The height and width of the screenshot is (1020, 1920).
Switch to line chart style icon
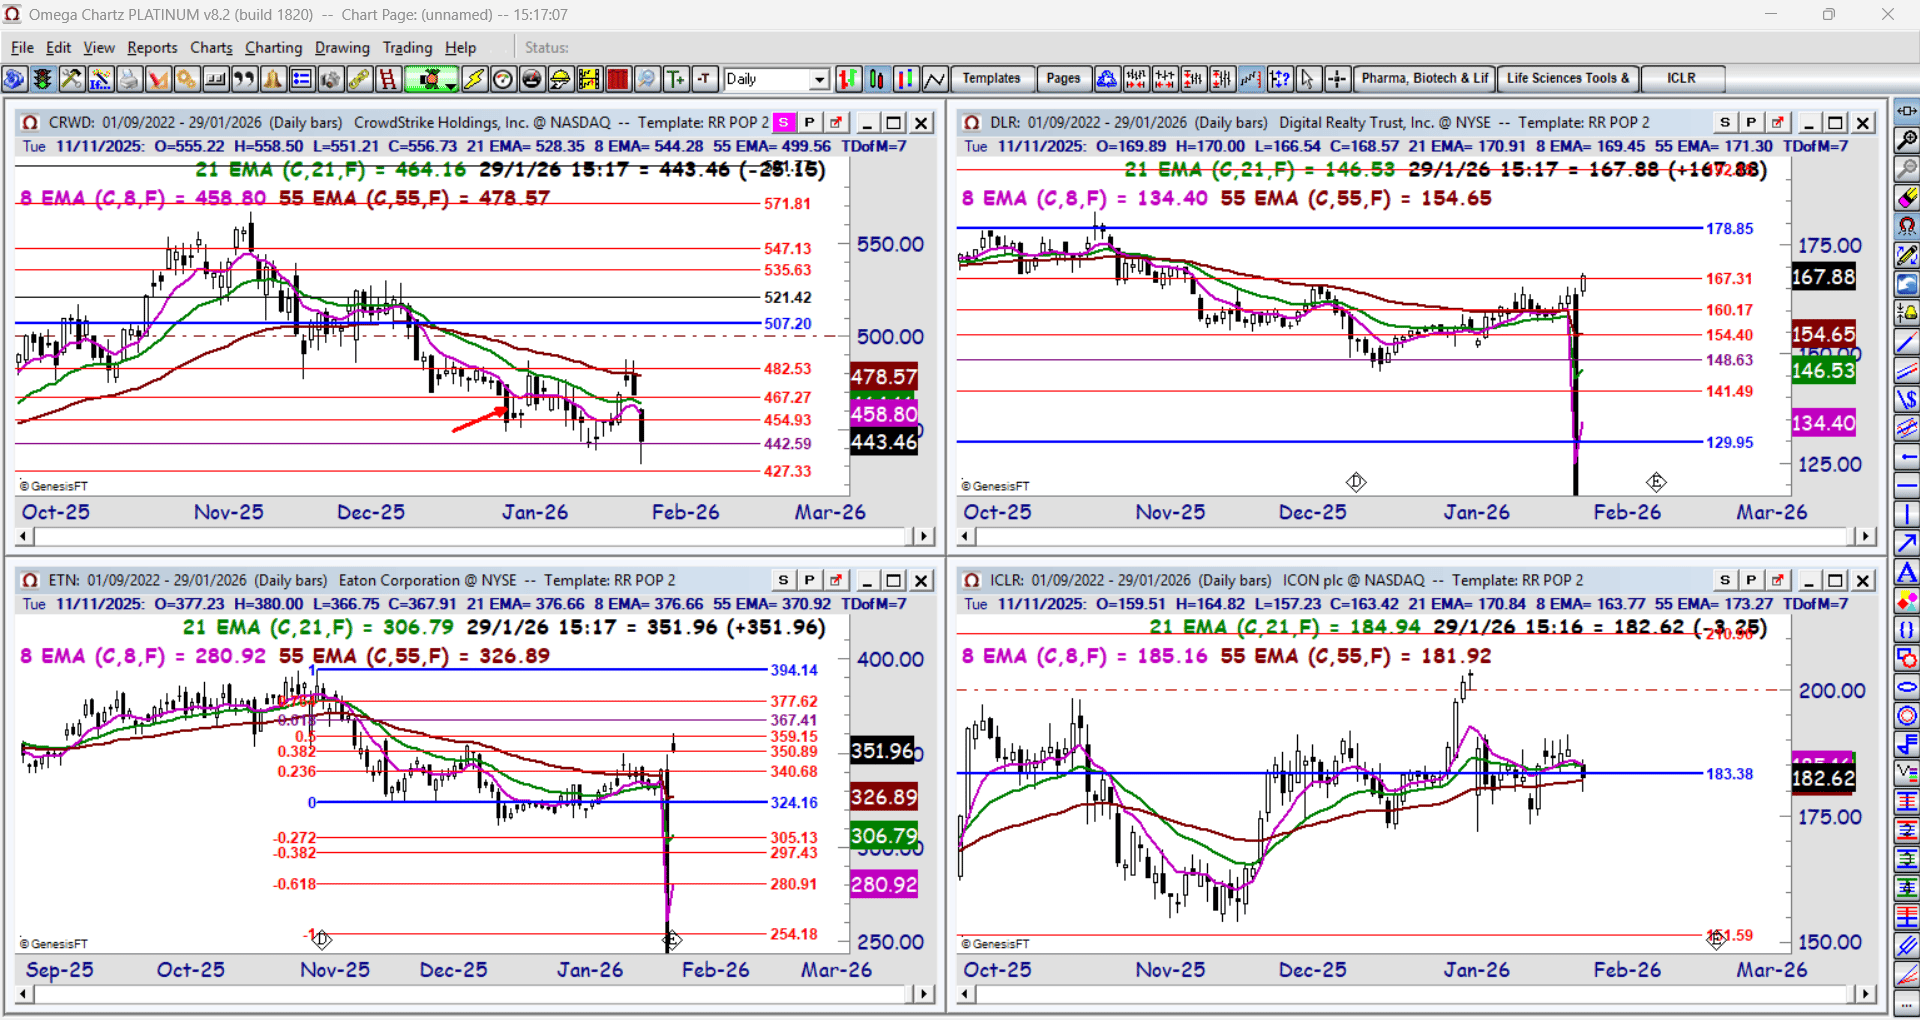[x=935, y=79]
